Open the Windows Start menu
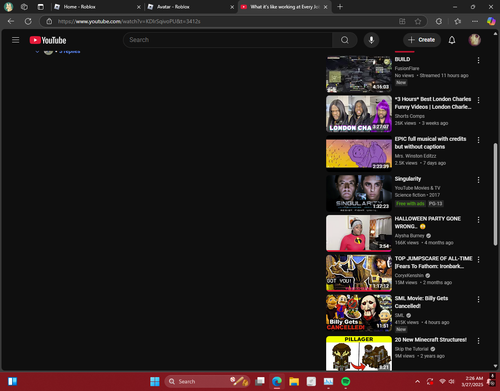Image resolution: width=500 pixels, height=391 pixels. 155,381
